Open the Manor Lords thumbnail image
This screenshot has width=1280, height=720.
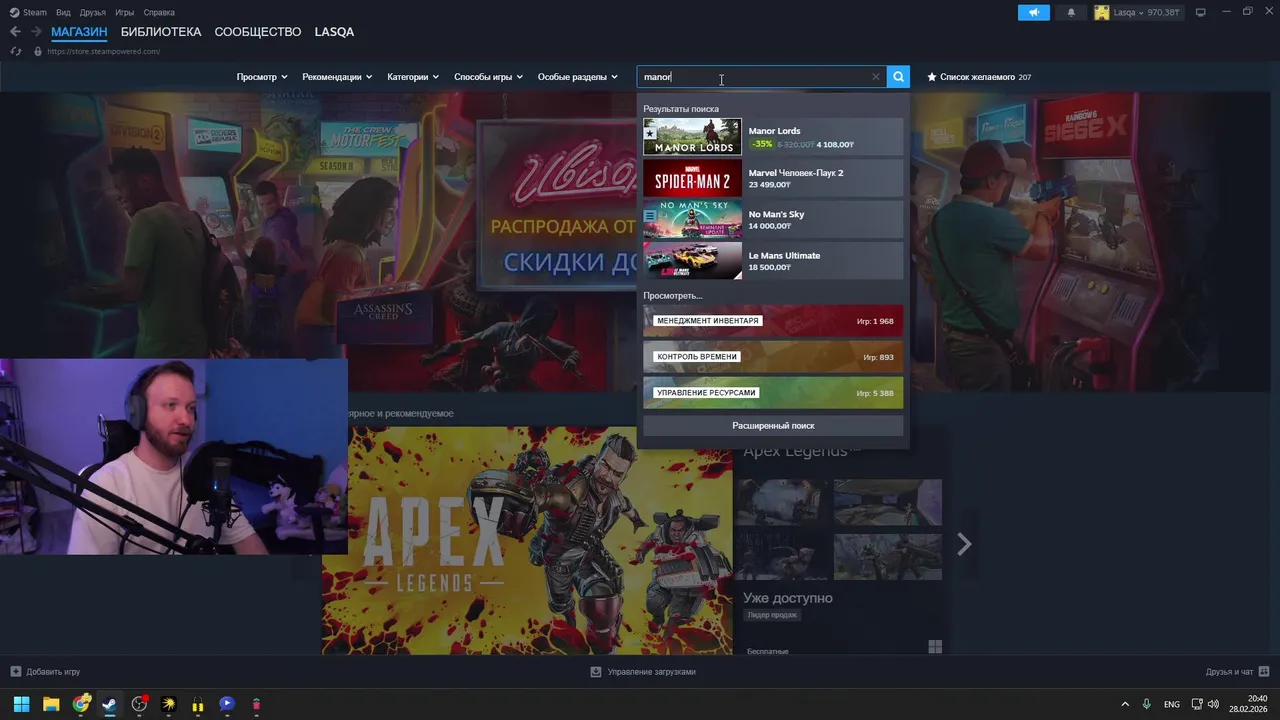[x=692, y=137]
